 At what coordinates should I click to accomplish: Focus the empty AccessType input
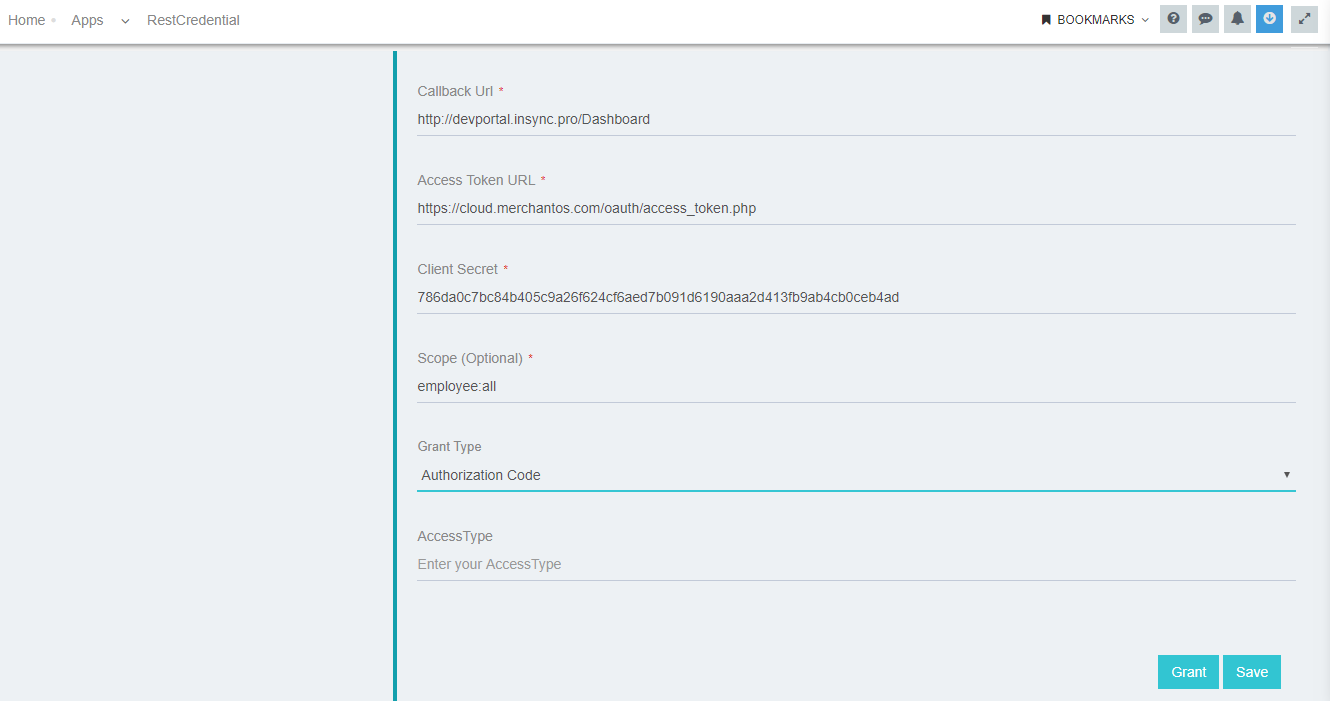(x=700, y=564)
